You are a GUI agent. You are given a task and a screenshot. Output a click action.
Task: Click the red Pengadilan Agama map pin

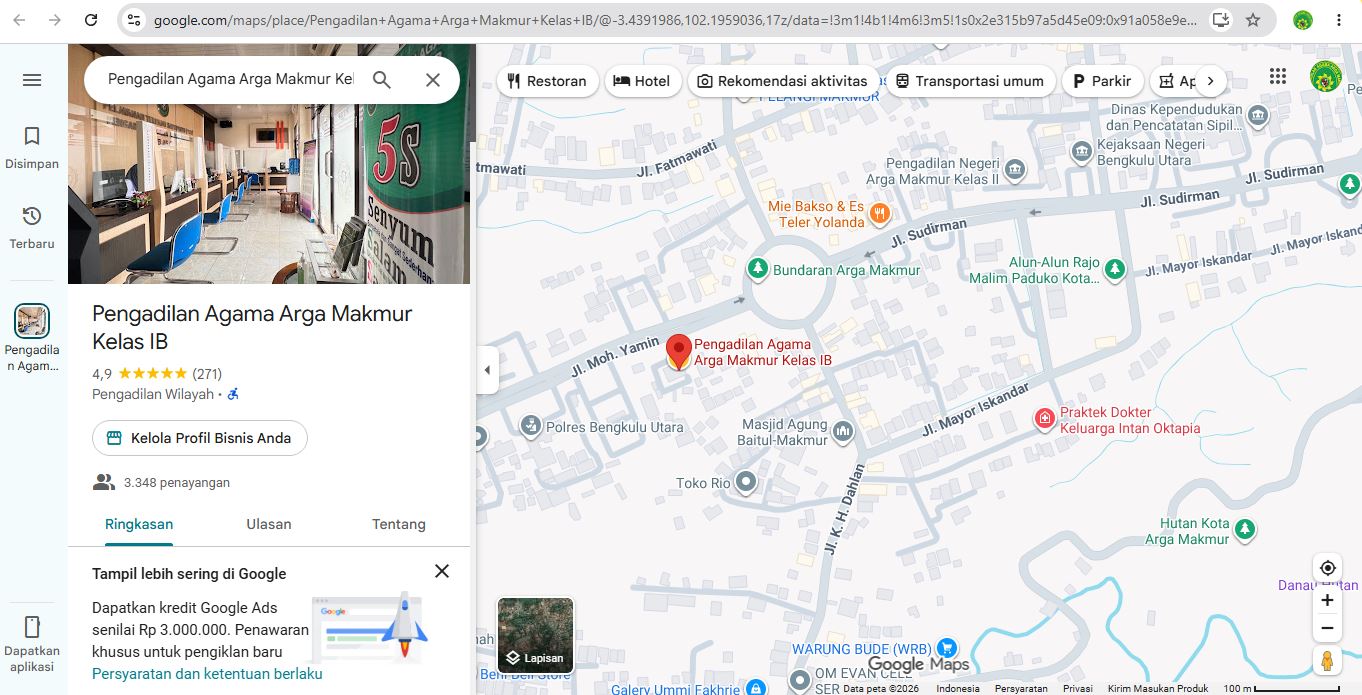click(679, 351)
